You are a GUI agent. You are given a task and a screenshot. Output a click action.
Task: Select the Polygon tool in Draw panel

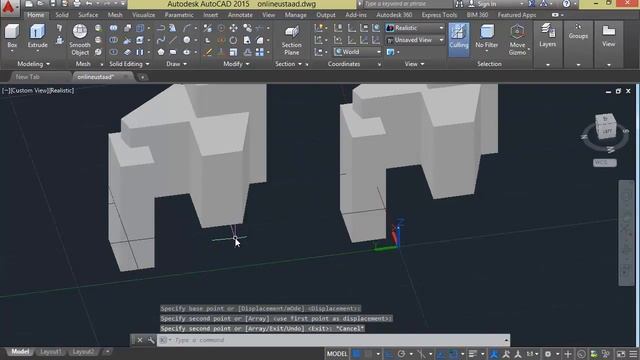161,52
